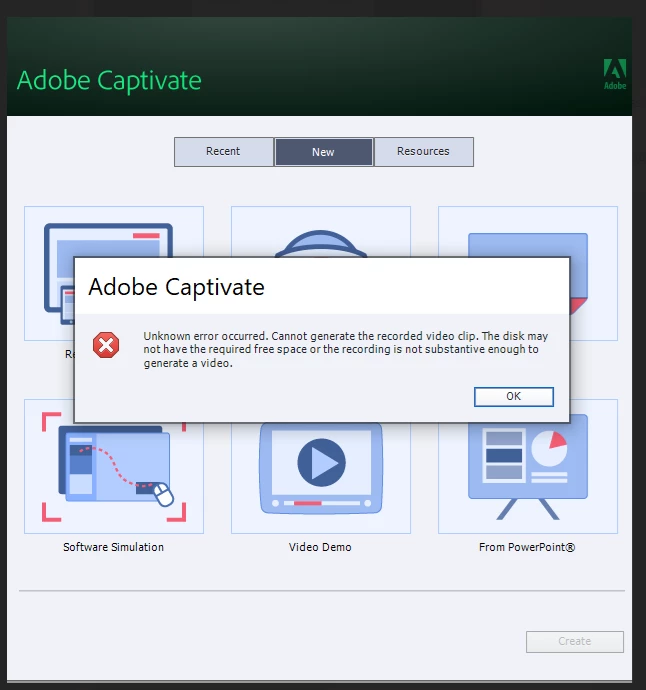
Task: Click the Video Demo label
Action: [320, 547]
